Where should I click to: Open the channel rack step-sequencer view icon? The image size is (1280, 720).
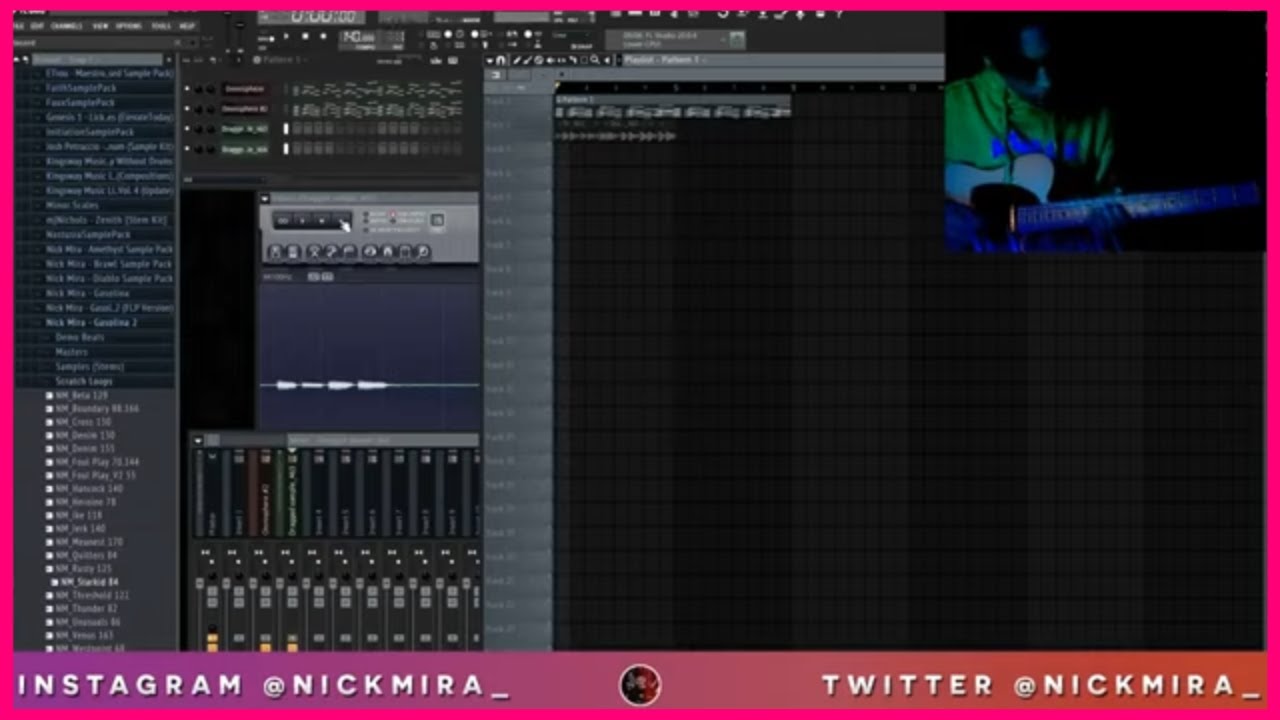453,60
